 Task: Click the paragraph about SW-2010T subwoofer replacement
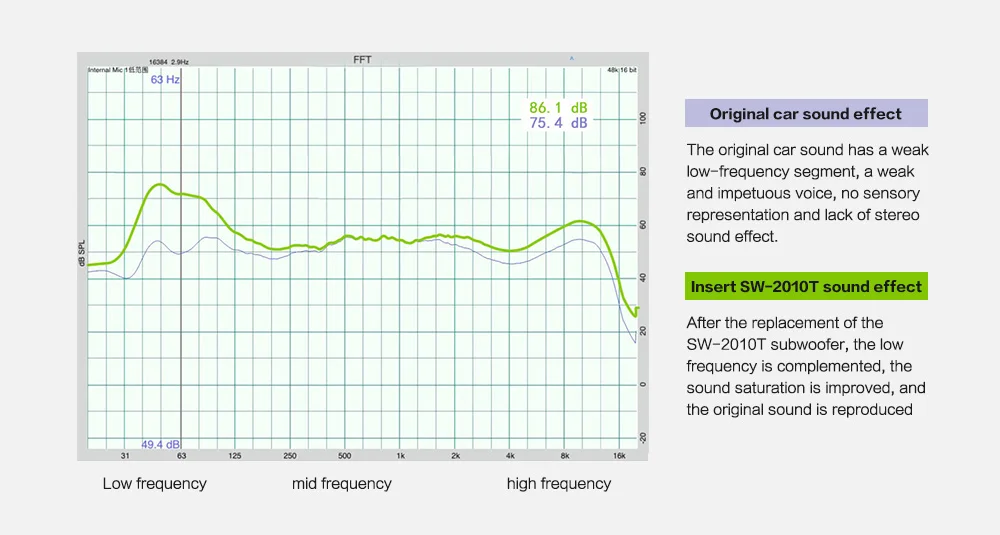click(806, 366)
